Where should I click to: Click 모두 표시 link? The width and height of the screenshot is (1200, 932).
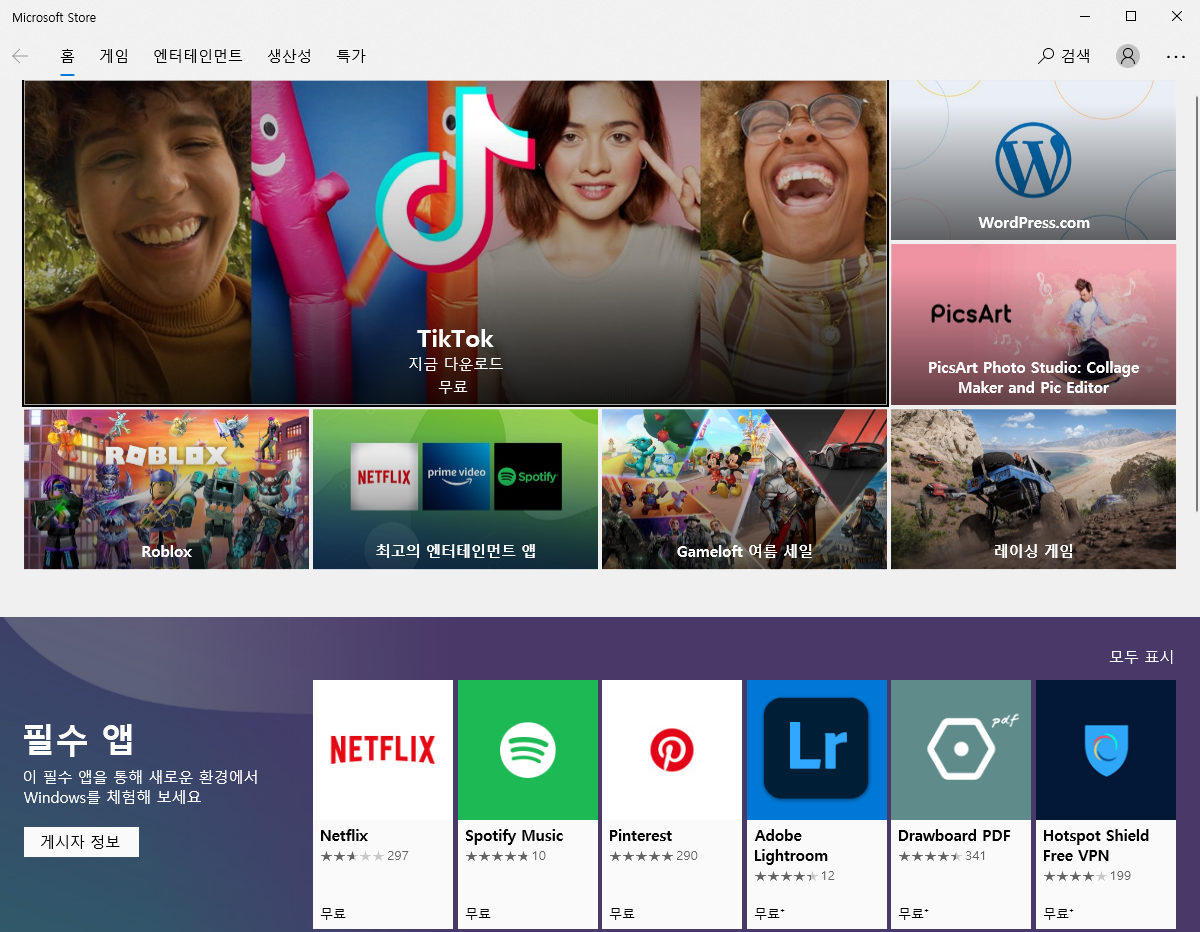(x=1141, y=657)
